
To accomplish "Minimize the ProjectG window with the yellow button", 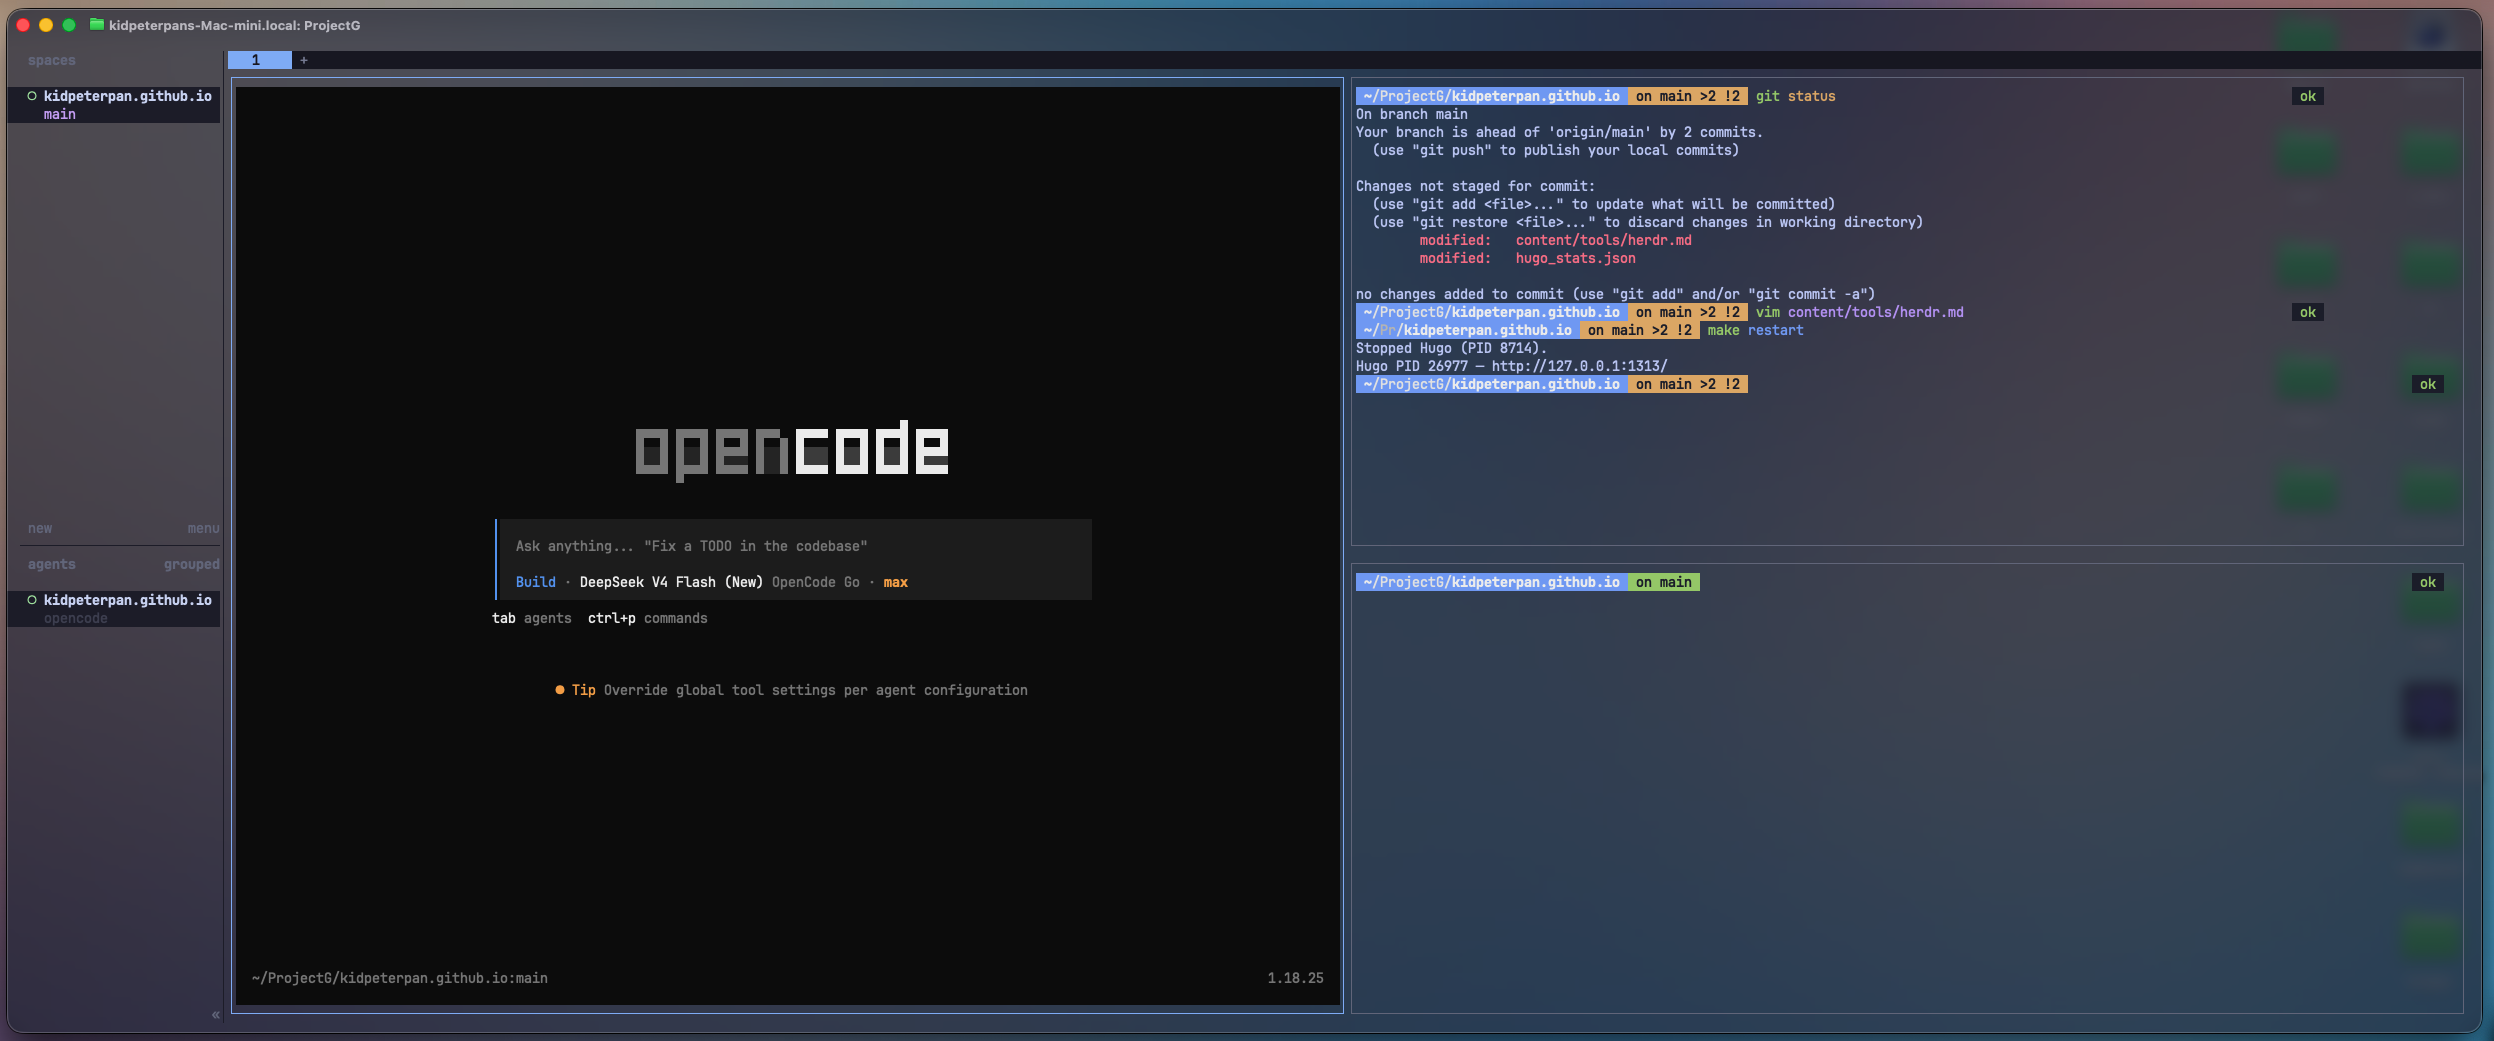I will pos(46,25).
